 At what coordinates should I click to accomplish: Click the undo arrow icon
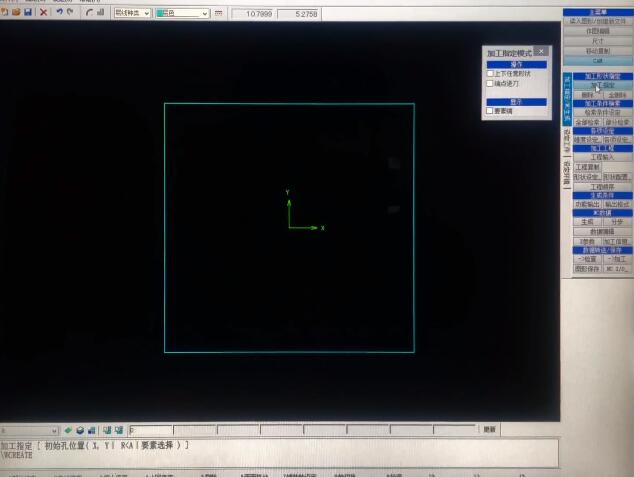[x=59, y=13]
